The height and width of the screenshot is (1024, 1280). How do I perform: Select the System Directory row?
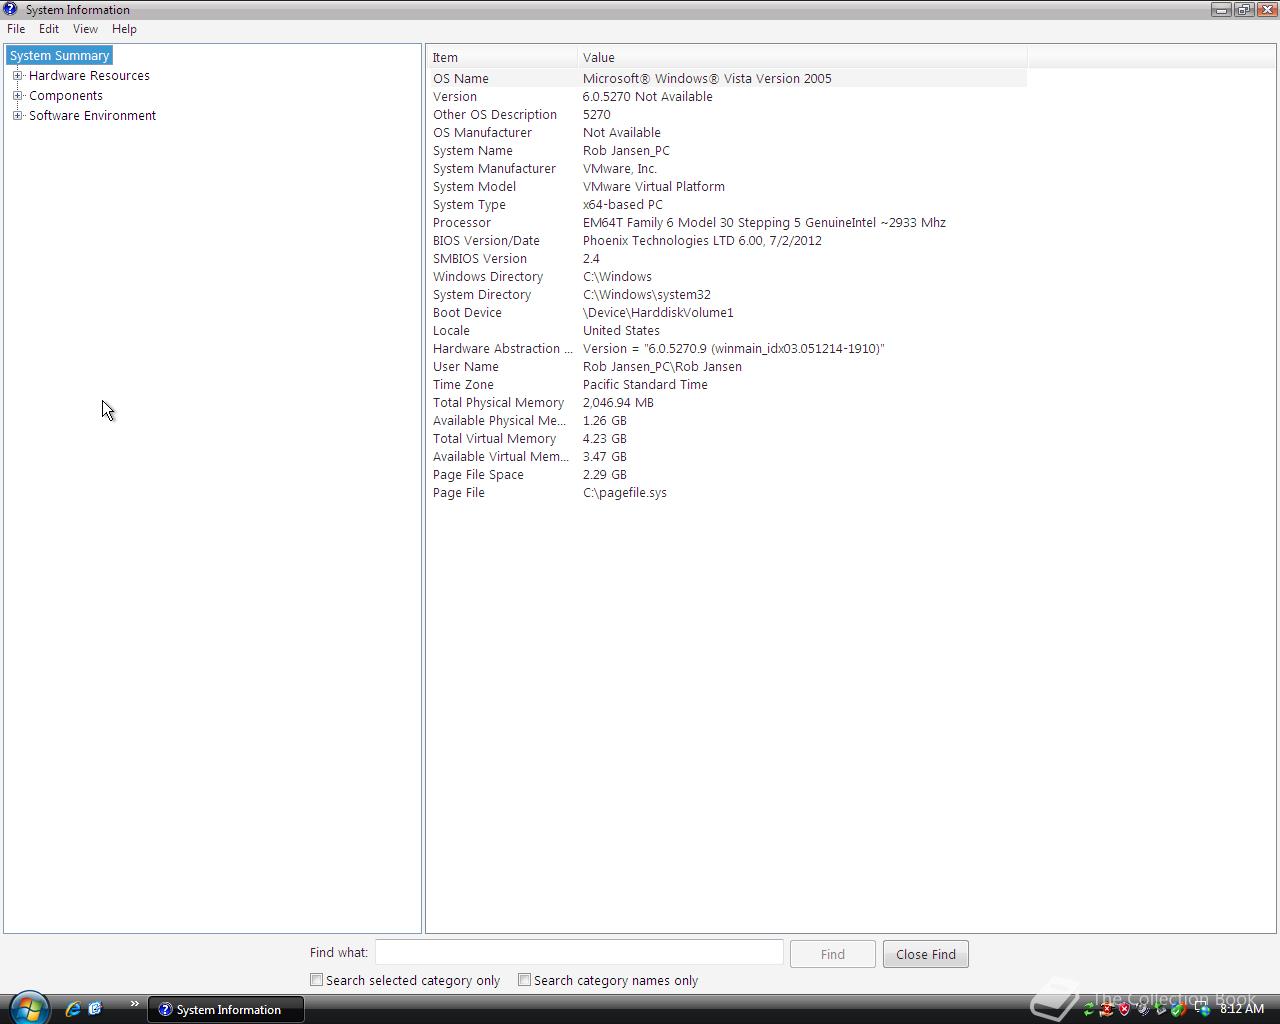click(x=727, y=294)
